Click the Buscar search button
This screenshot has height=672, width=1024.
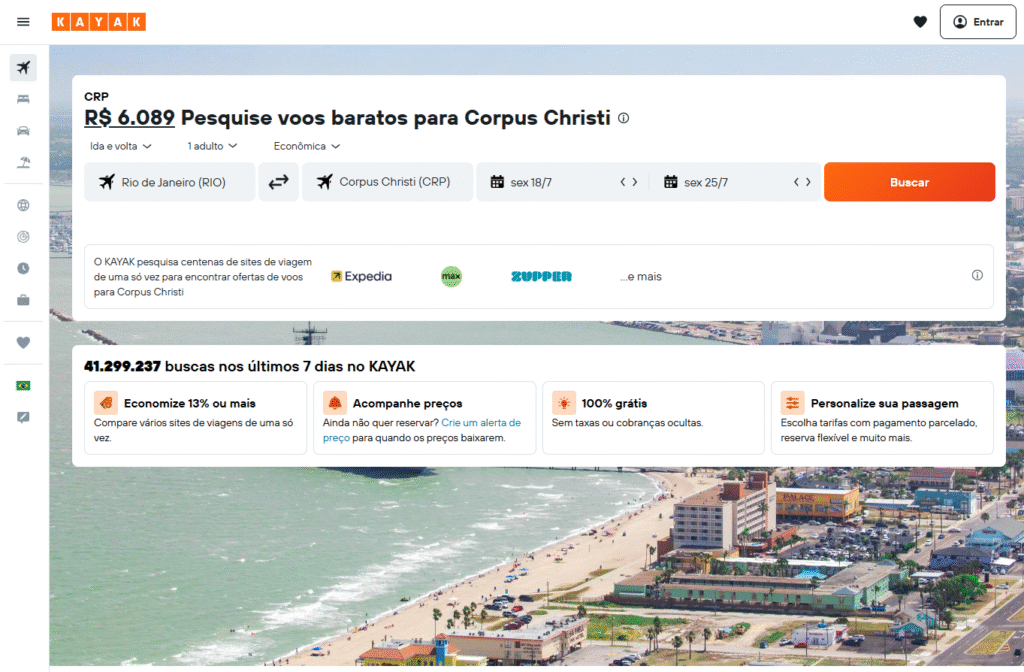[x=909, y=182]
